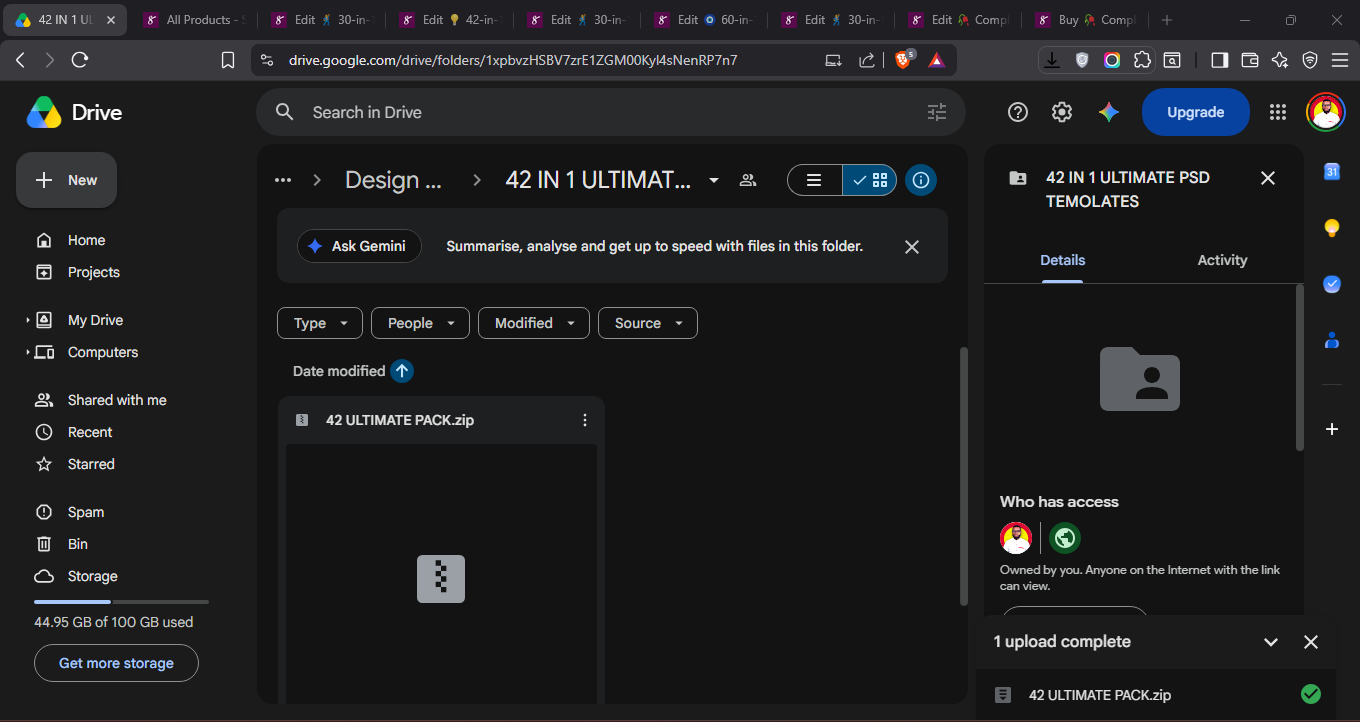
Task: Open the People filter dropdown
Action: point(420,323)
